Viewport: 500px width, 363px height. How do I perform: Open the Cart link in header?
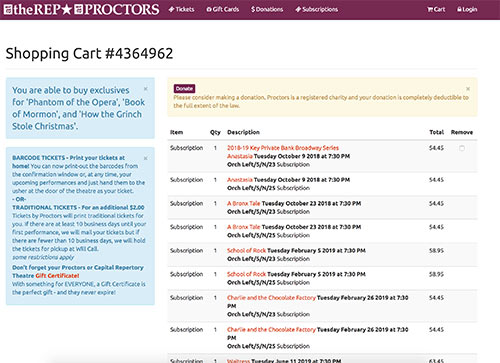pos(436,9)
